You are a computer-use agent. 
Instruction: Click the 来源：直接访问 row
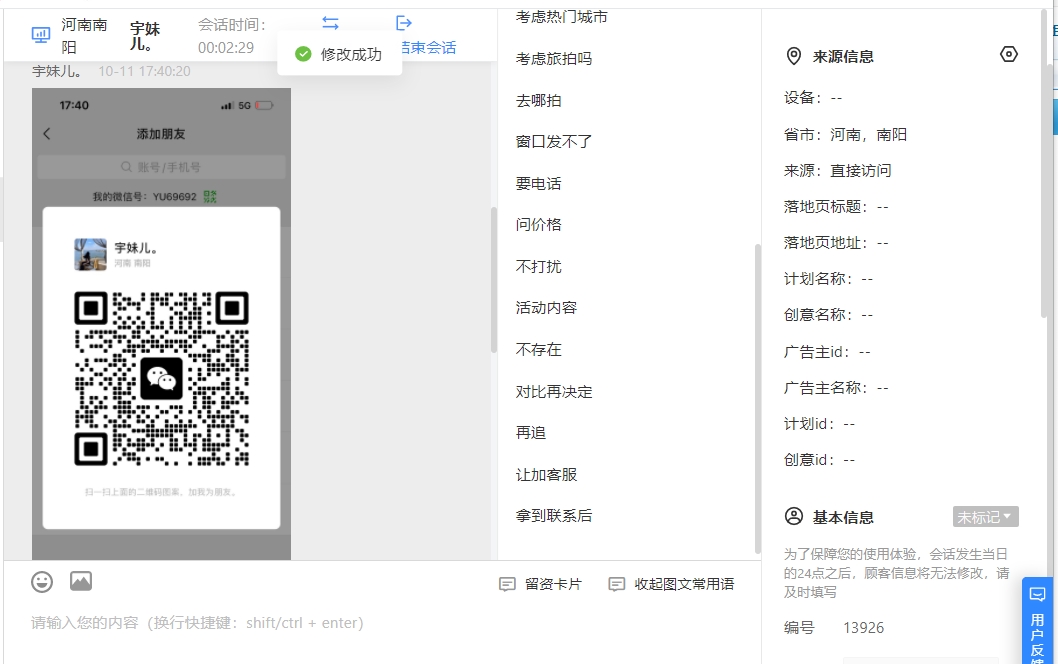837,171
